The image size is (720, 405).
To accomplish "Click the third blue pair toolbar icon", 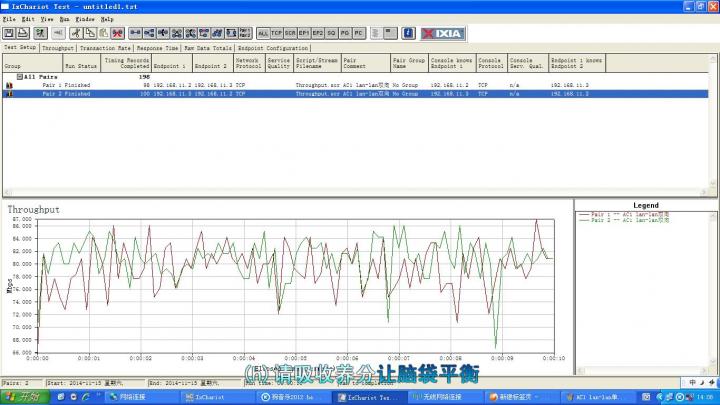I will pyautogui.click(x=163, y=33).
